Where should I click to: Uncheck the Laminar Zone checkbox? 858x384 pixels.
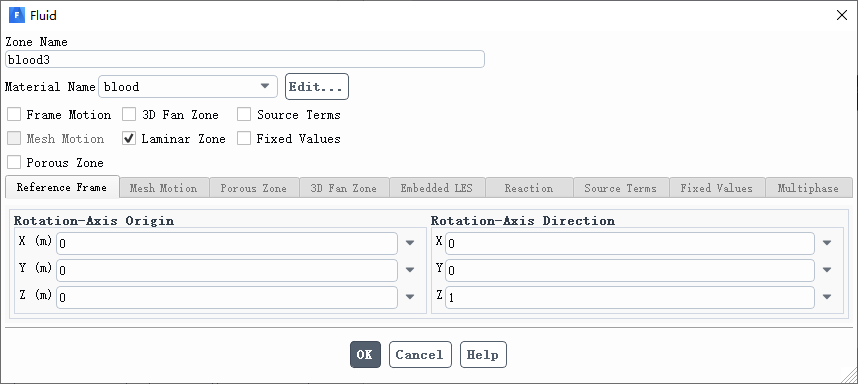(129, 139)
